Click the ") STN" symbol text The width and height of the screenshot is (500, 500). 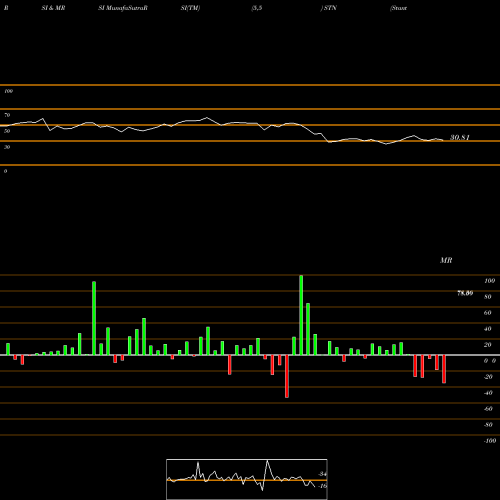[x=329, y=8]
